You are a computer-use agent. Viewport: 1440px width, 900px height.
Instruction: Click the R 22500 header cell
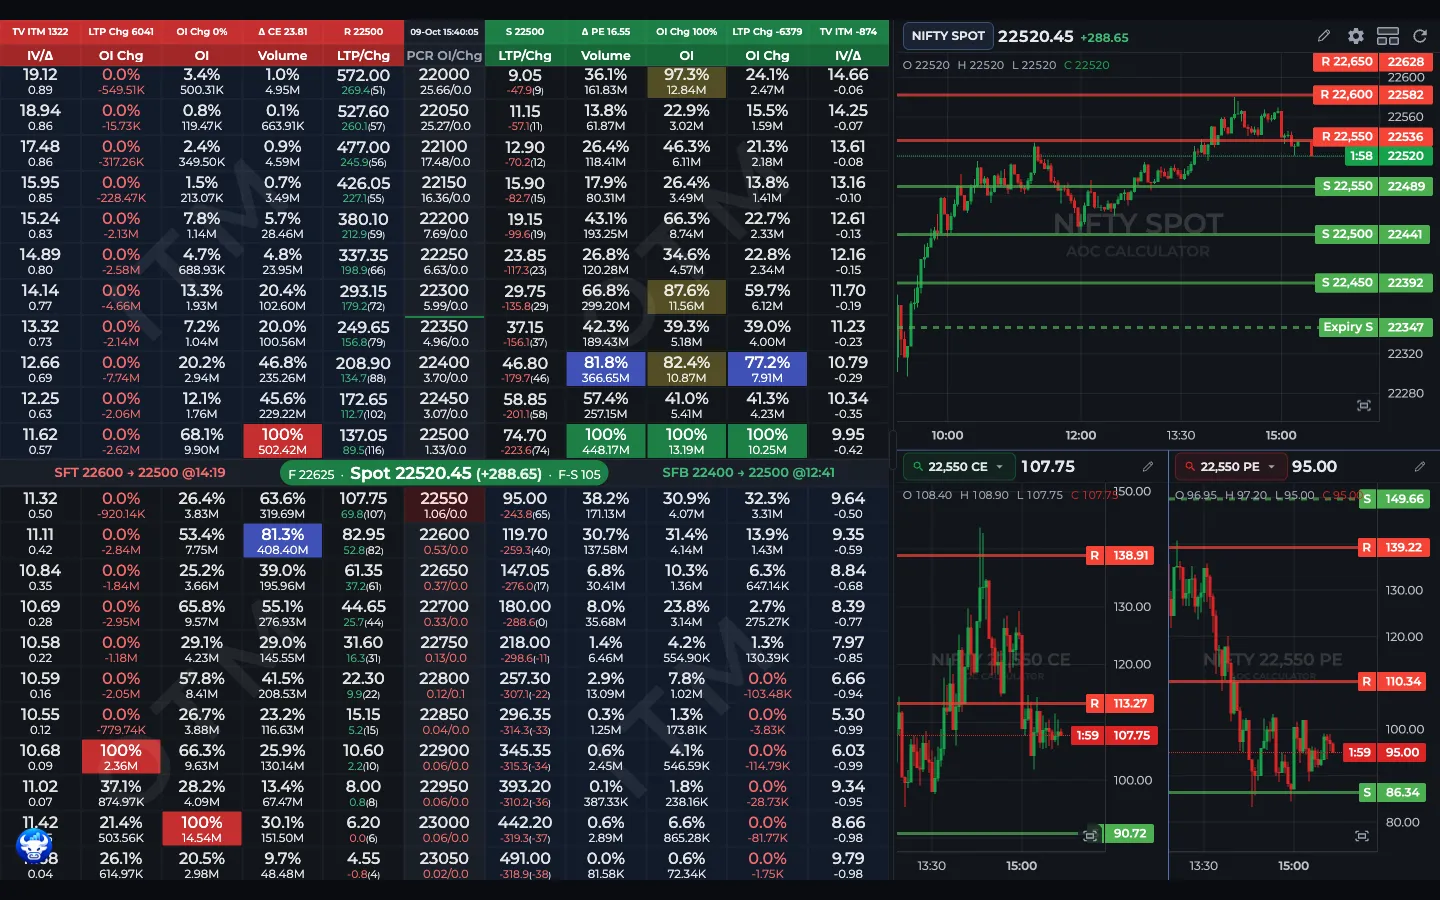[x=363, y=32]
